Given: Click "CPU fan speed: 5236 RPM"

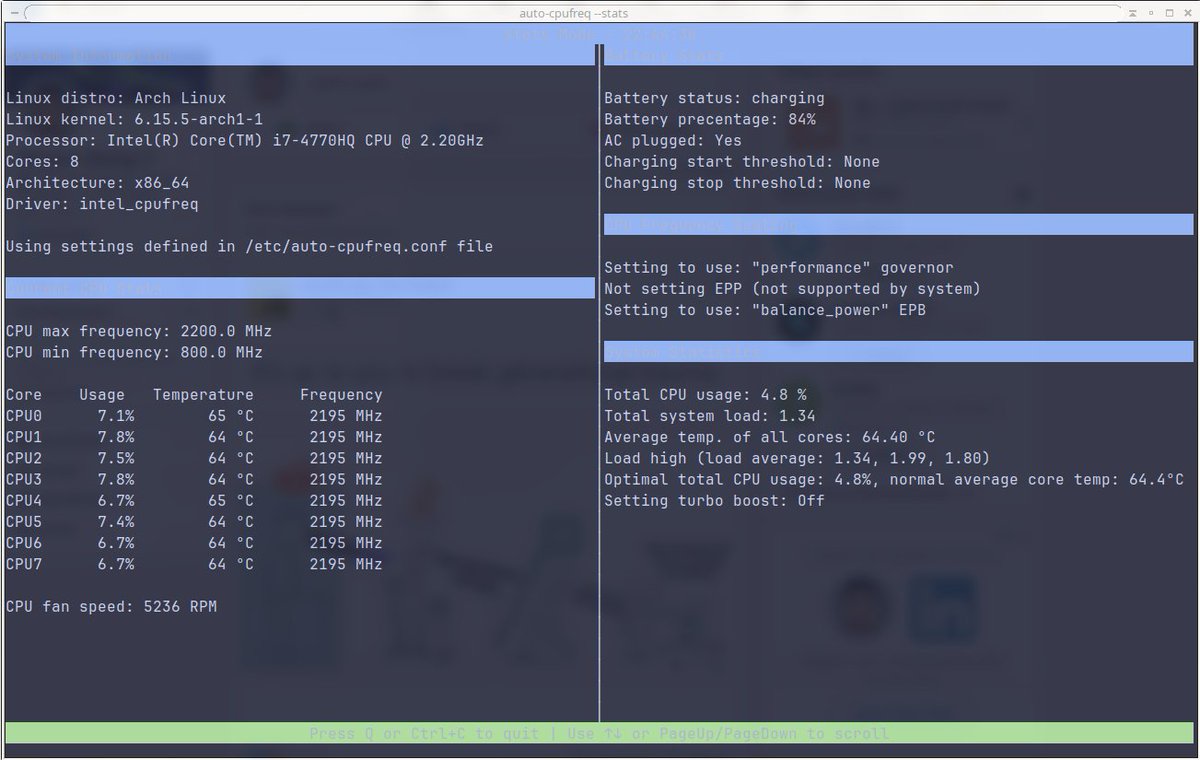Looking at the screenshot, I should [x=111, y=606].
